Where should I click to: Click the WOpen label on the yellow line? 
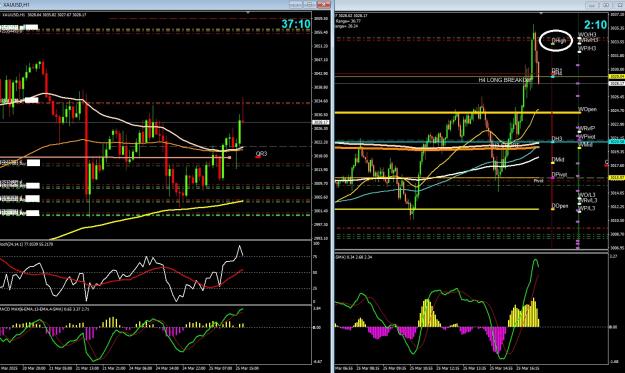588,109
